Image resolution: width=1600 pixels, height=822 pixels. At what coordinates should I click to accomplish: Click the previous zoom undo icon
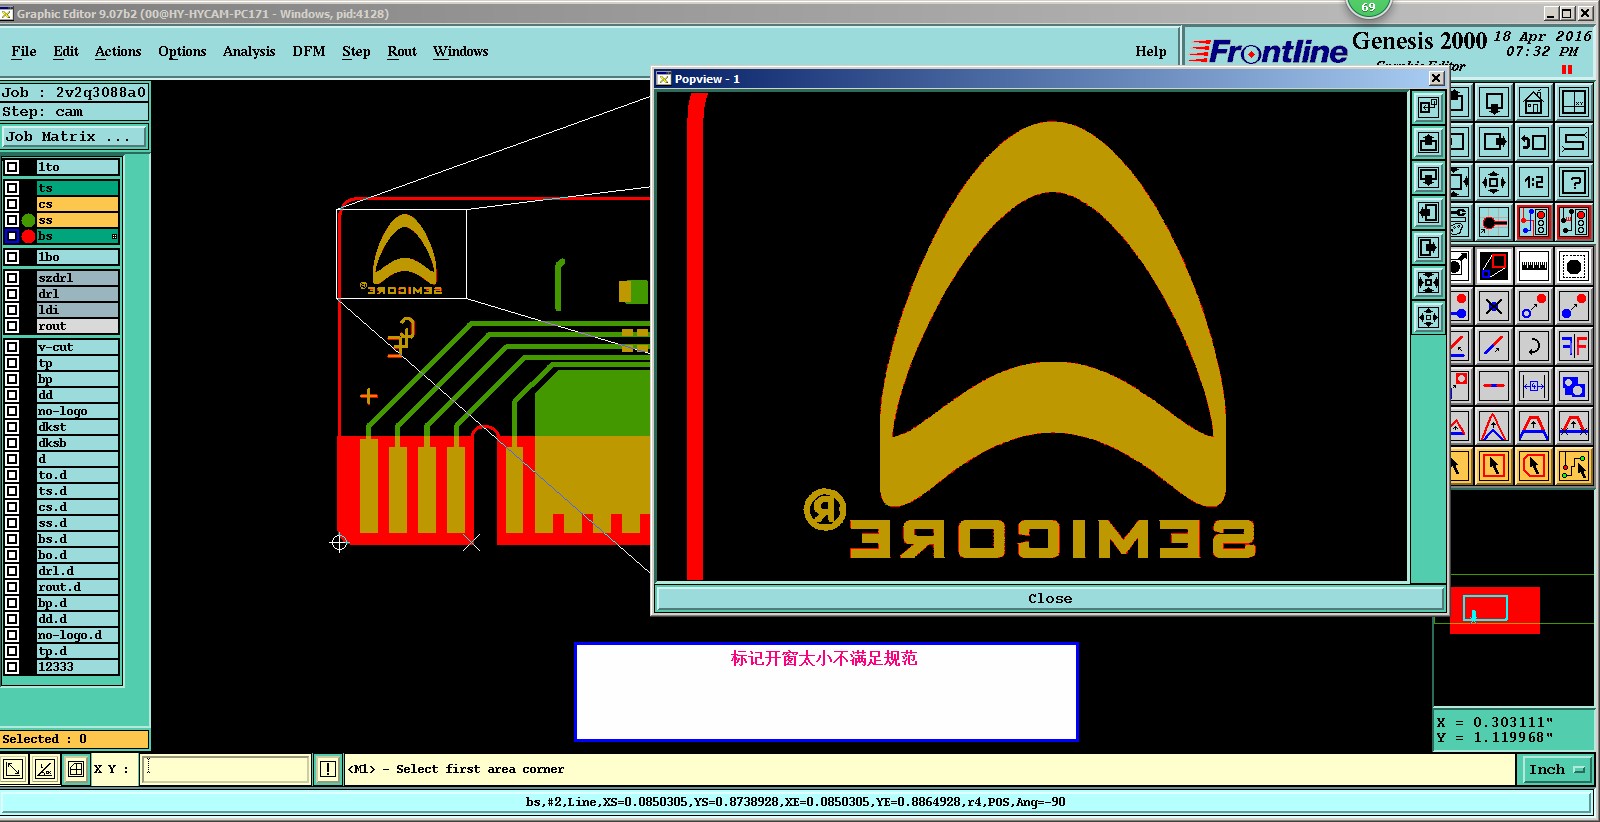[x=1533, y=142]
